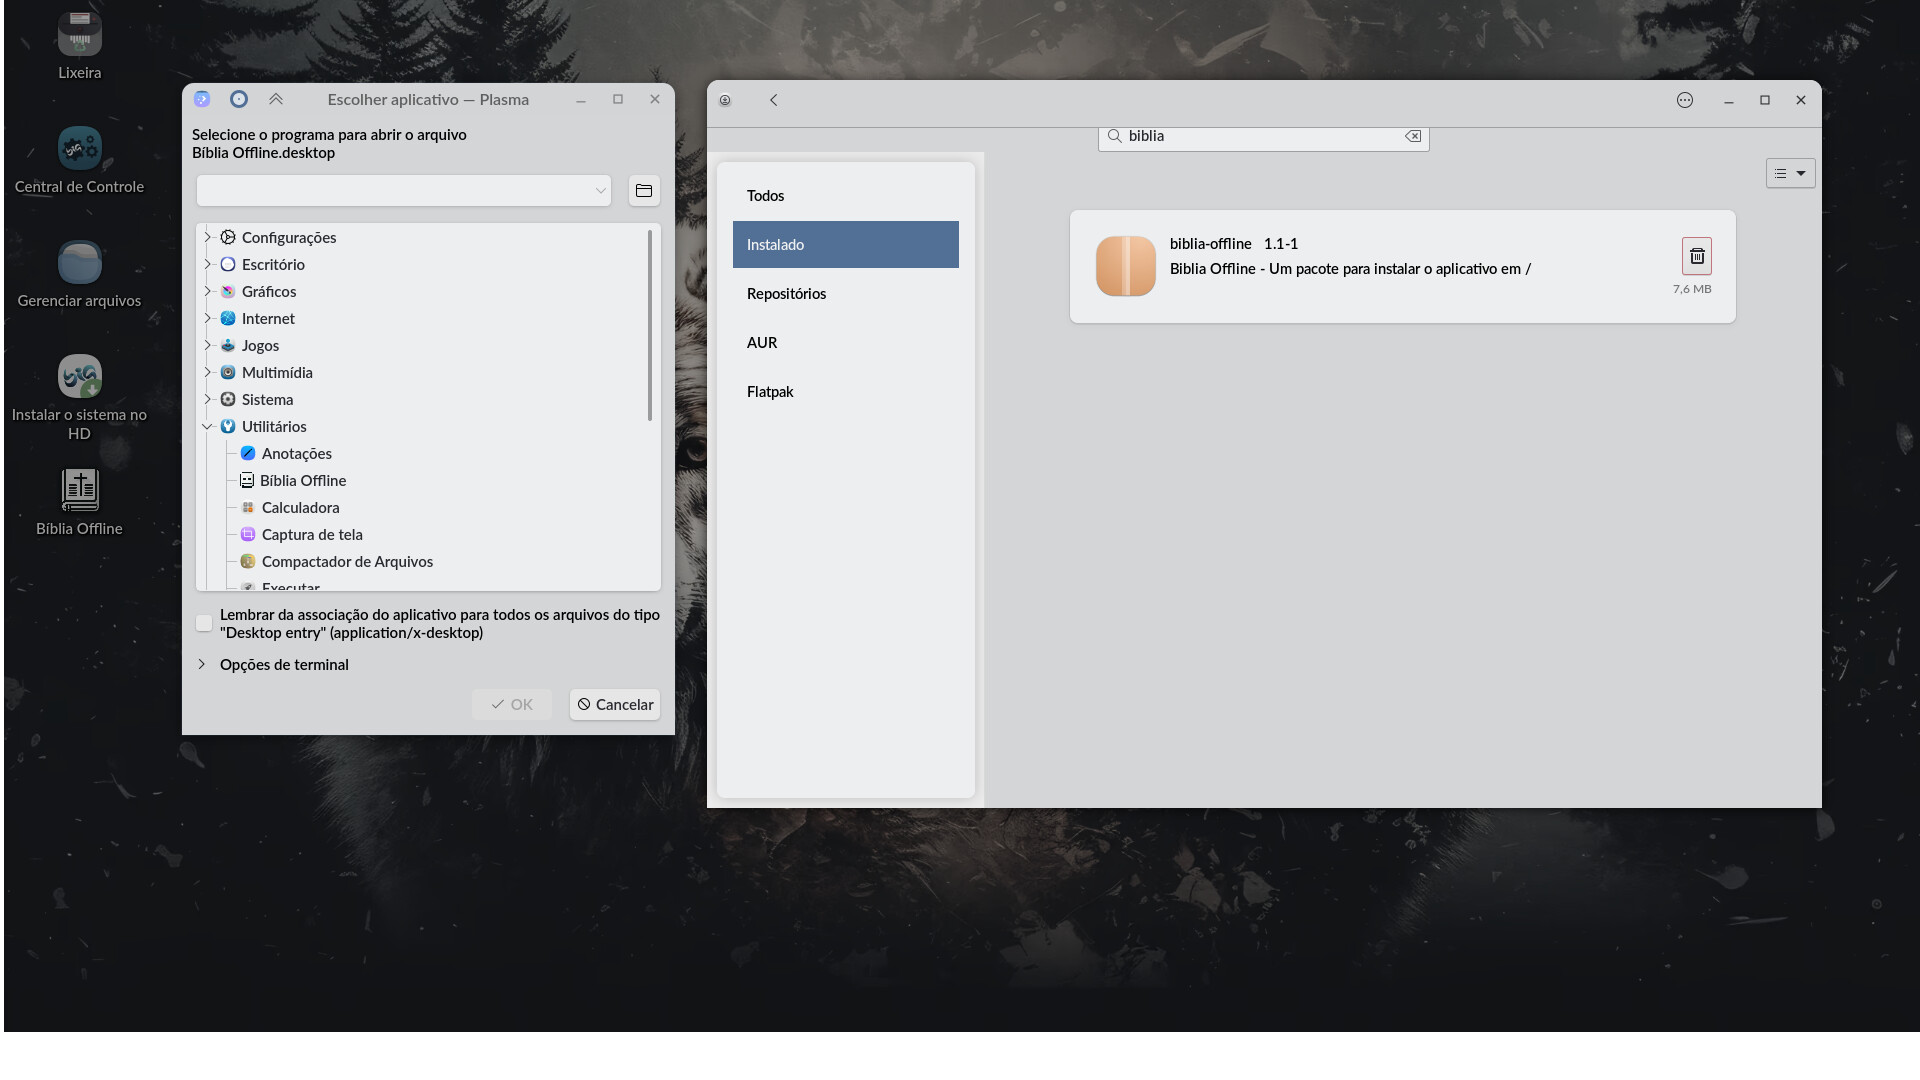Viewport: 1920px width, 1080px height.
Task: Click the folder browse icon in app chooser
Action: [x=644, y=190]
